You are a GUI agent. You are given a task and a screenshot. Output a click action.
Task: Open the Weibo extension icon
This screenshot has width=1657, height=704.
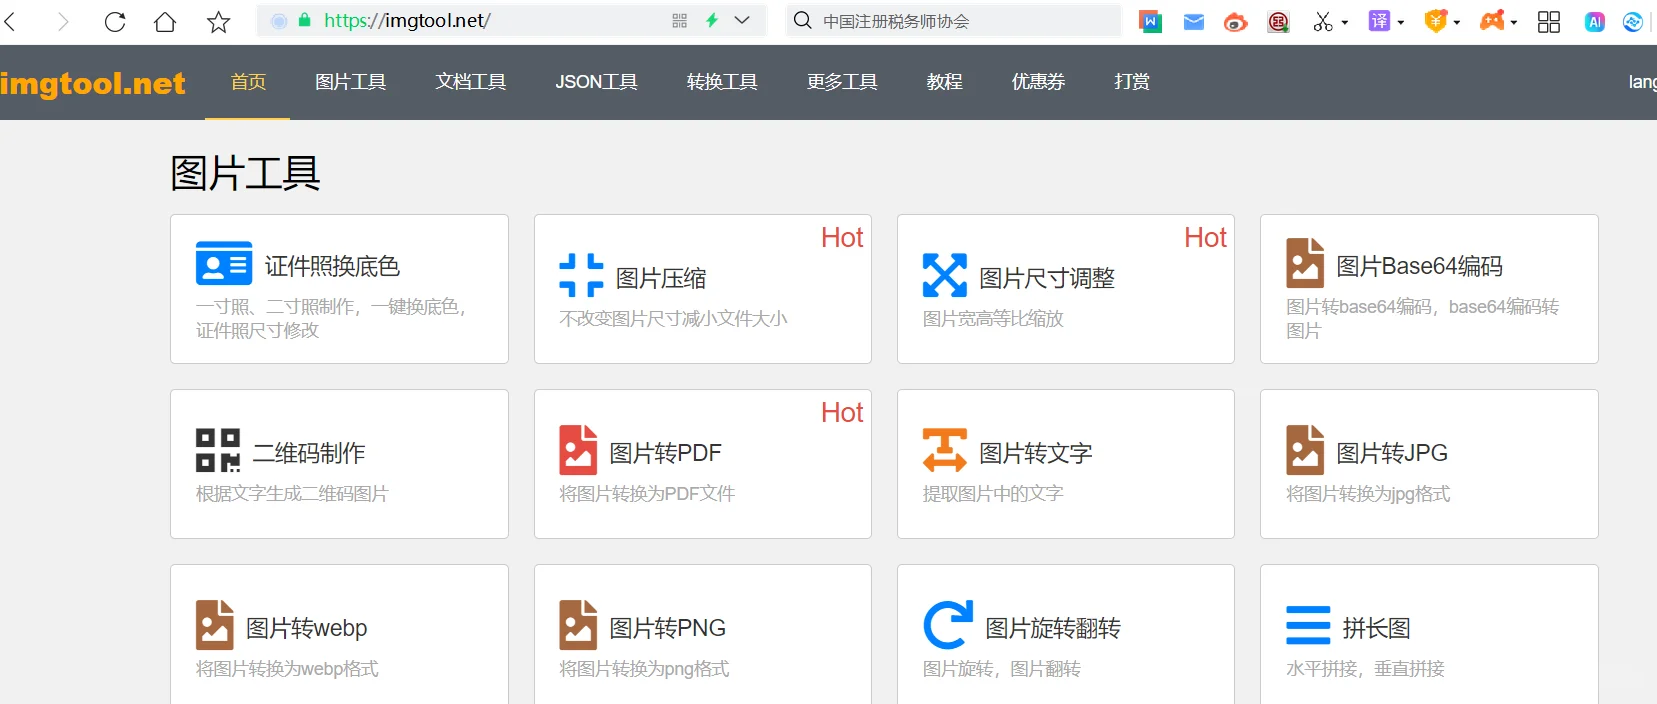click(1236, 22)
